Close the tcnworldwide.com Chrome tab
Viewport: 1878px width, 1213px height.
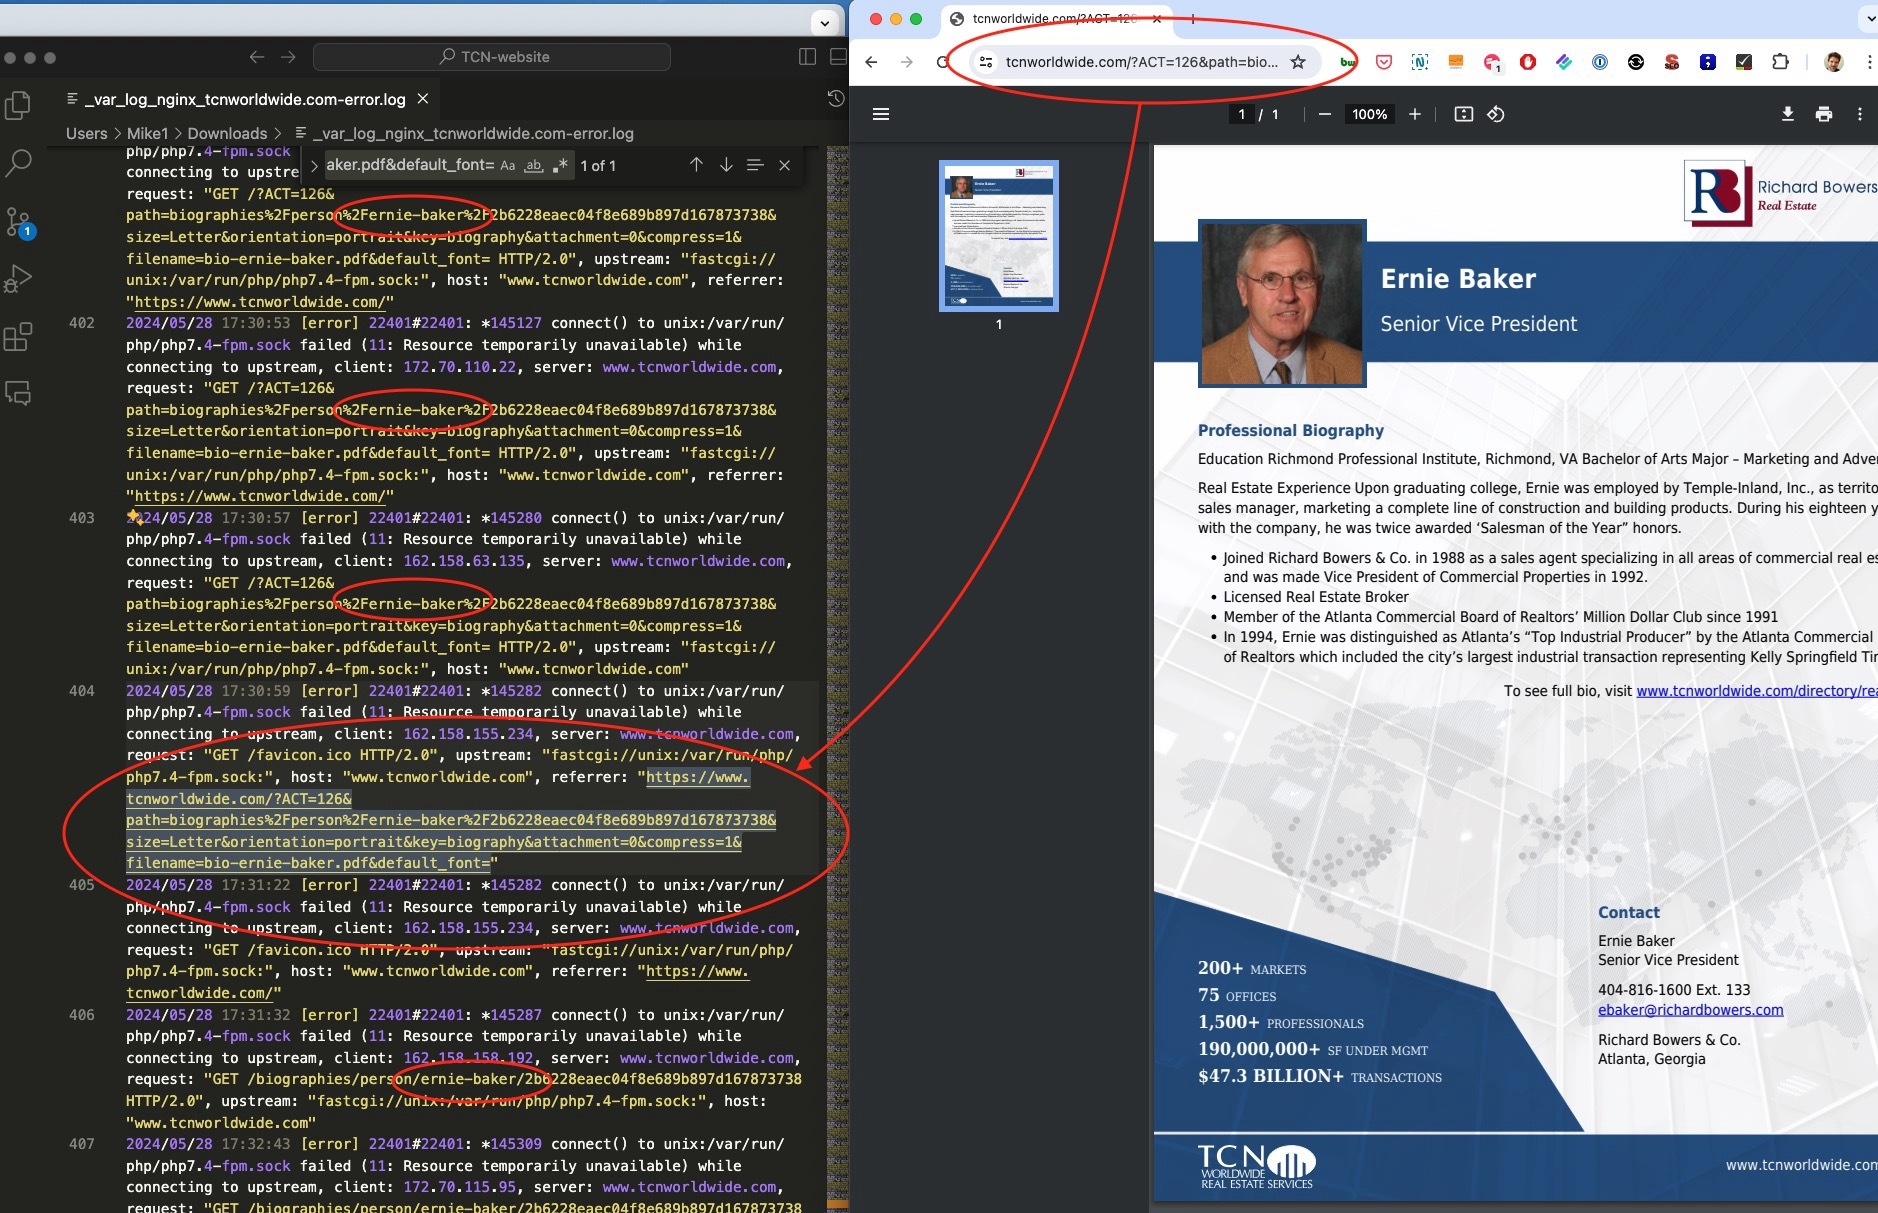pos(1157,19)
